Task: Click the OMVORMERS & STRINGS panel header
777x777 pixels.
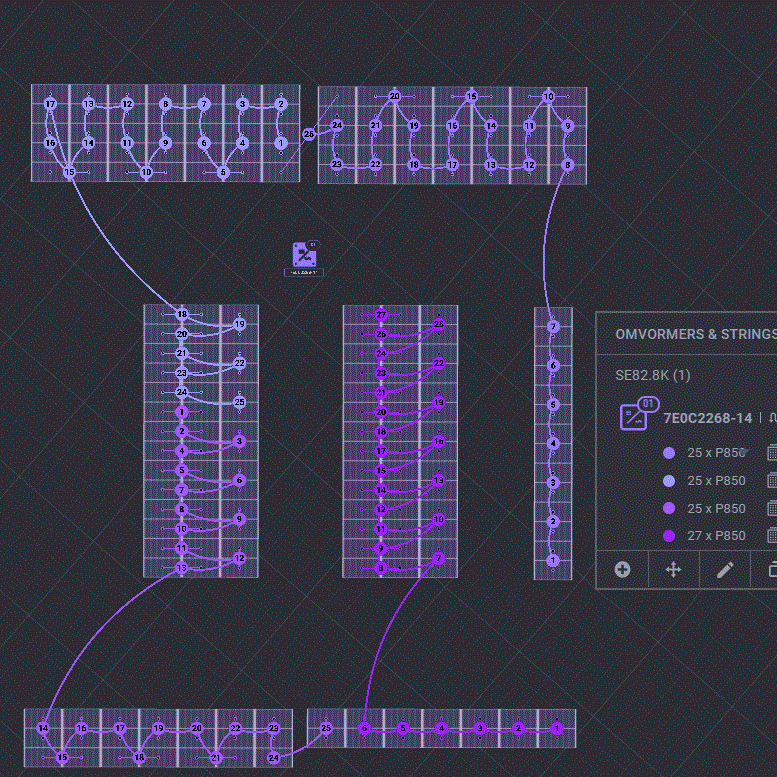Action: pos(694,334)
